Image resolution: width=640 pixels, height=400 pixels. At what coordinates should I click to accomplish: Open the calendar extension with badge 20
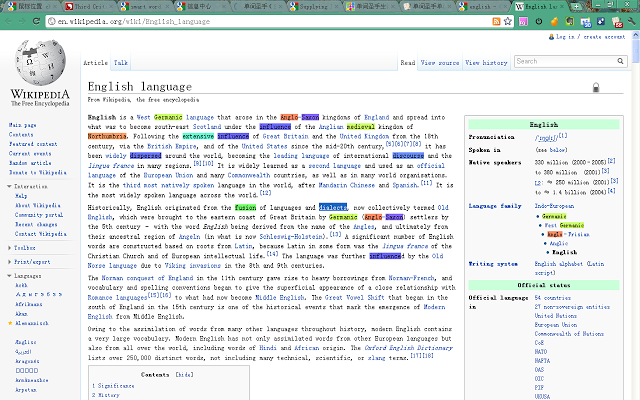click(x=586, y=22)
